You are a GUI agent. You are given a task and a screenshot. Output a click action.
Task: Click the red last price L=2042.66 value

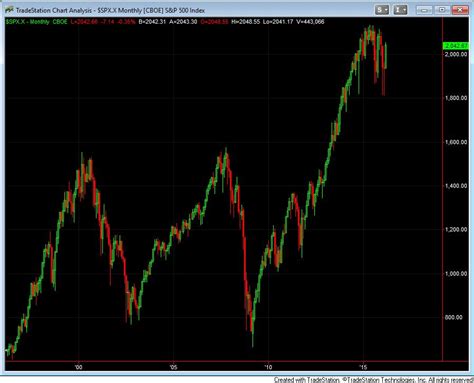point(85,22)
